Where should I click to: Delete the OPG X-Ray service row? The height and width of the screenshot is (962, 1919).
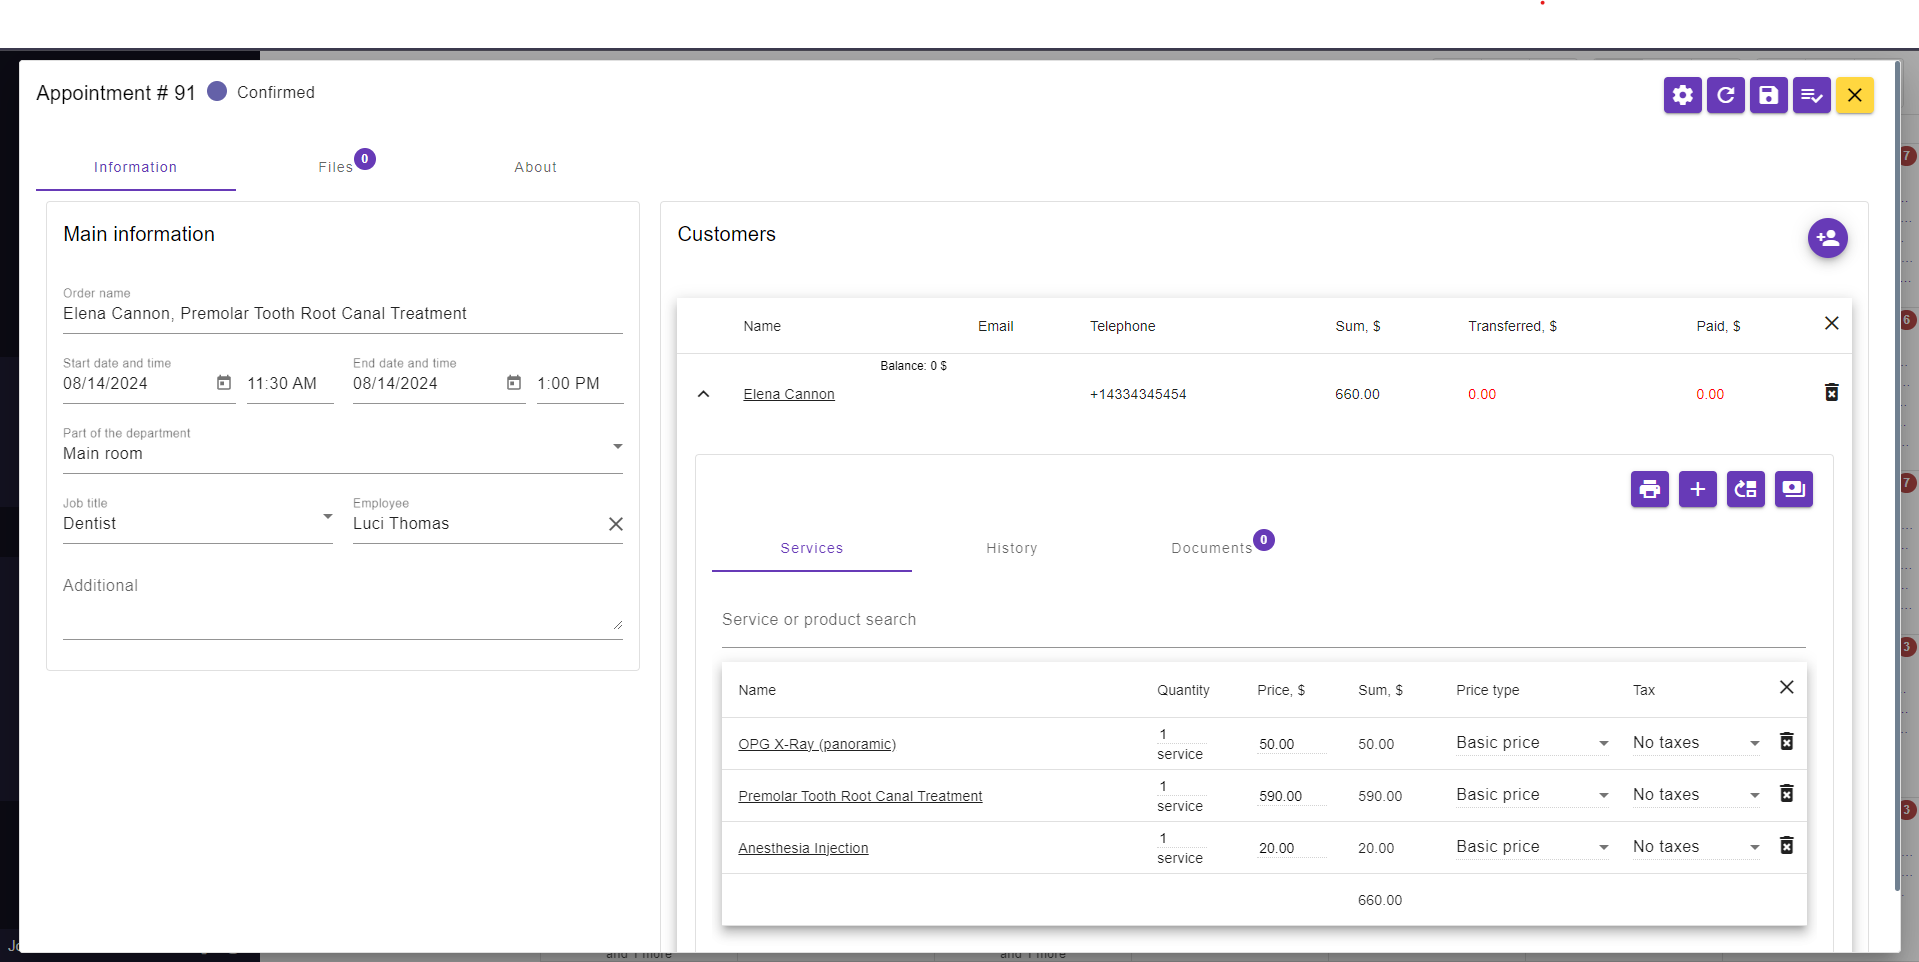[x=1786, y=741]
